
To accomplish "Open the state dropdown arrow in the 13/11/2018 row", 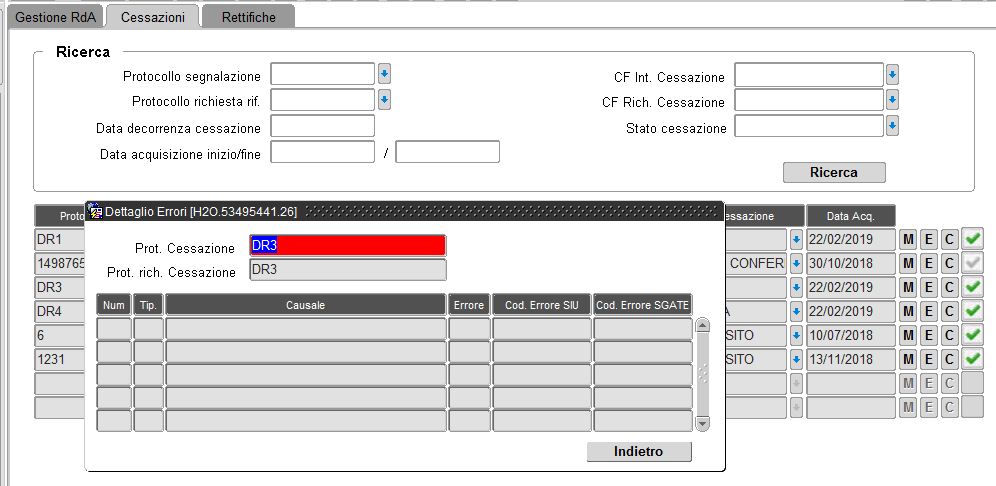I will click(x=797, y=360).
